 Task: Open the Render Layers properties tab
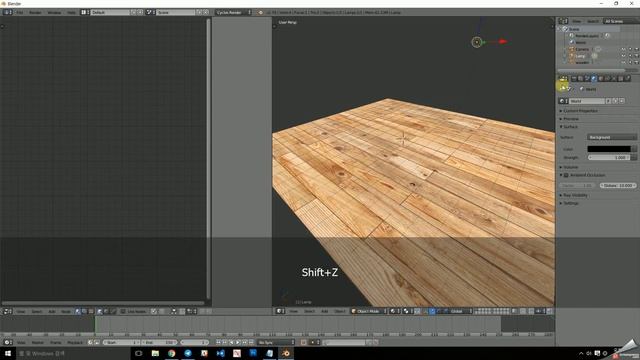coord(580,78)
